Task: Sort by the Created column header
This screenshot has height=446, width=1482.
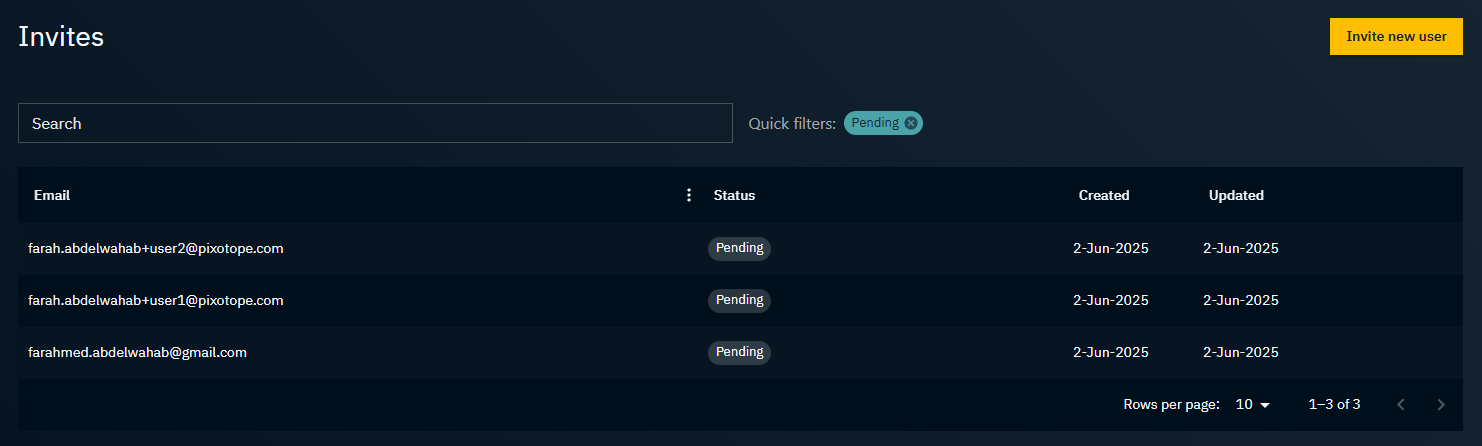Action: [1104, 195]
